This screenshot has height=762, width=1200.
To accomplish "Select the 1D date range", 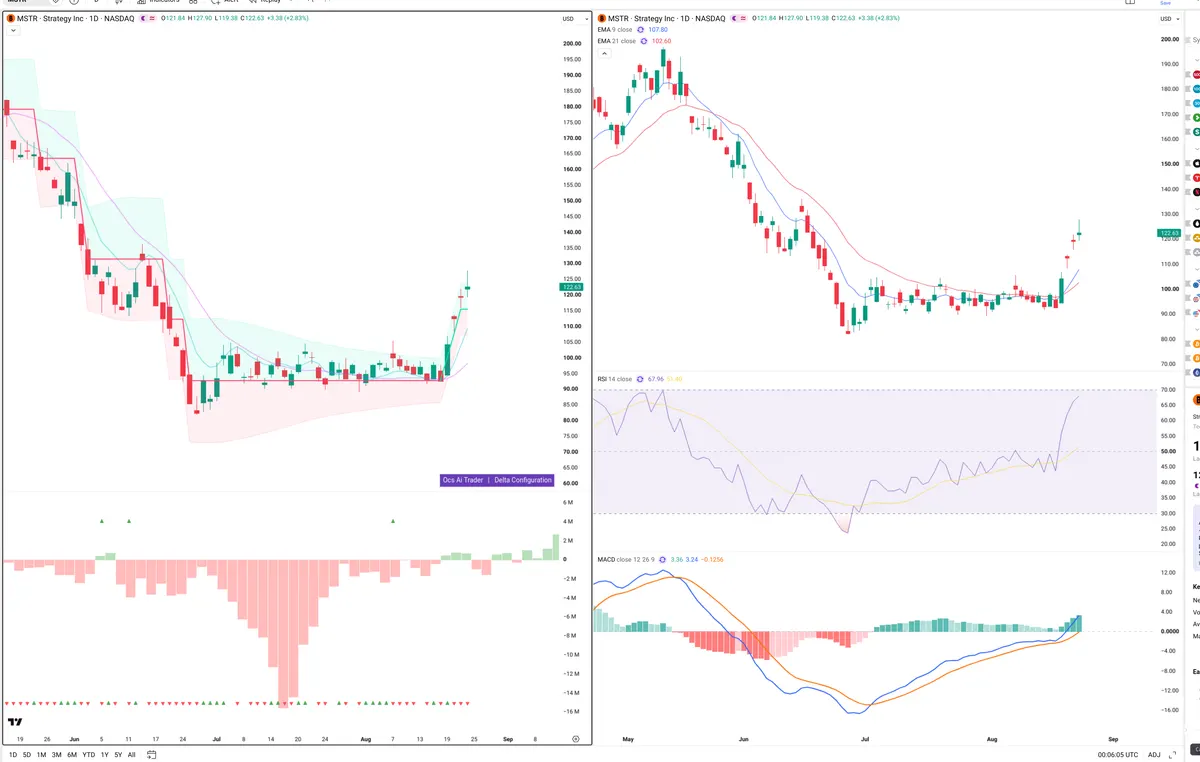I will pyautogui.click(x=13, y=754).
